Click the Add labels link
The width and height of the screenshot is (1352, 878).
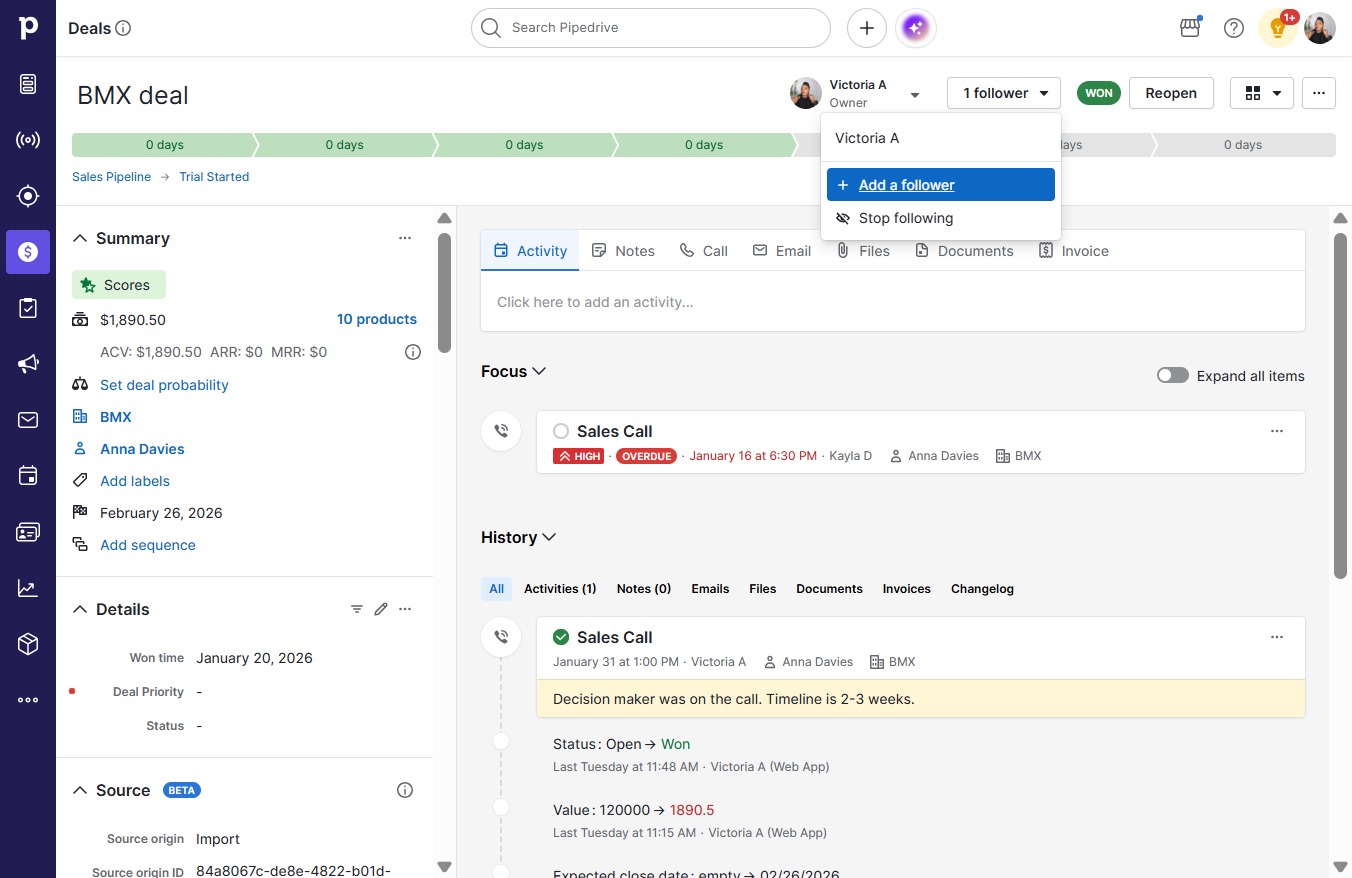[135, 481]
